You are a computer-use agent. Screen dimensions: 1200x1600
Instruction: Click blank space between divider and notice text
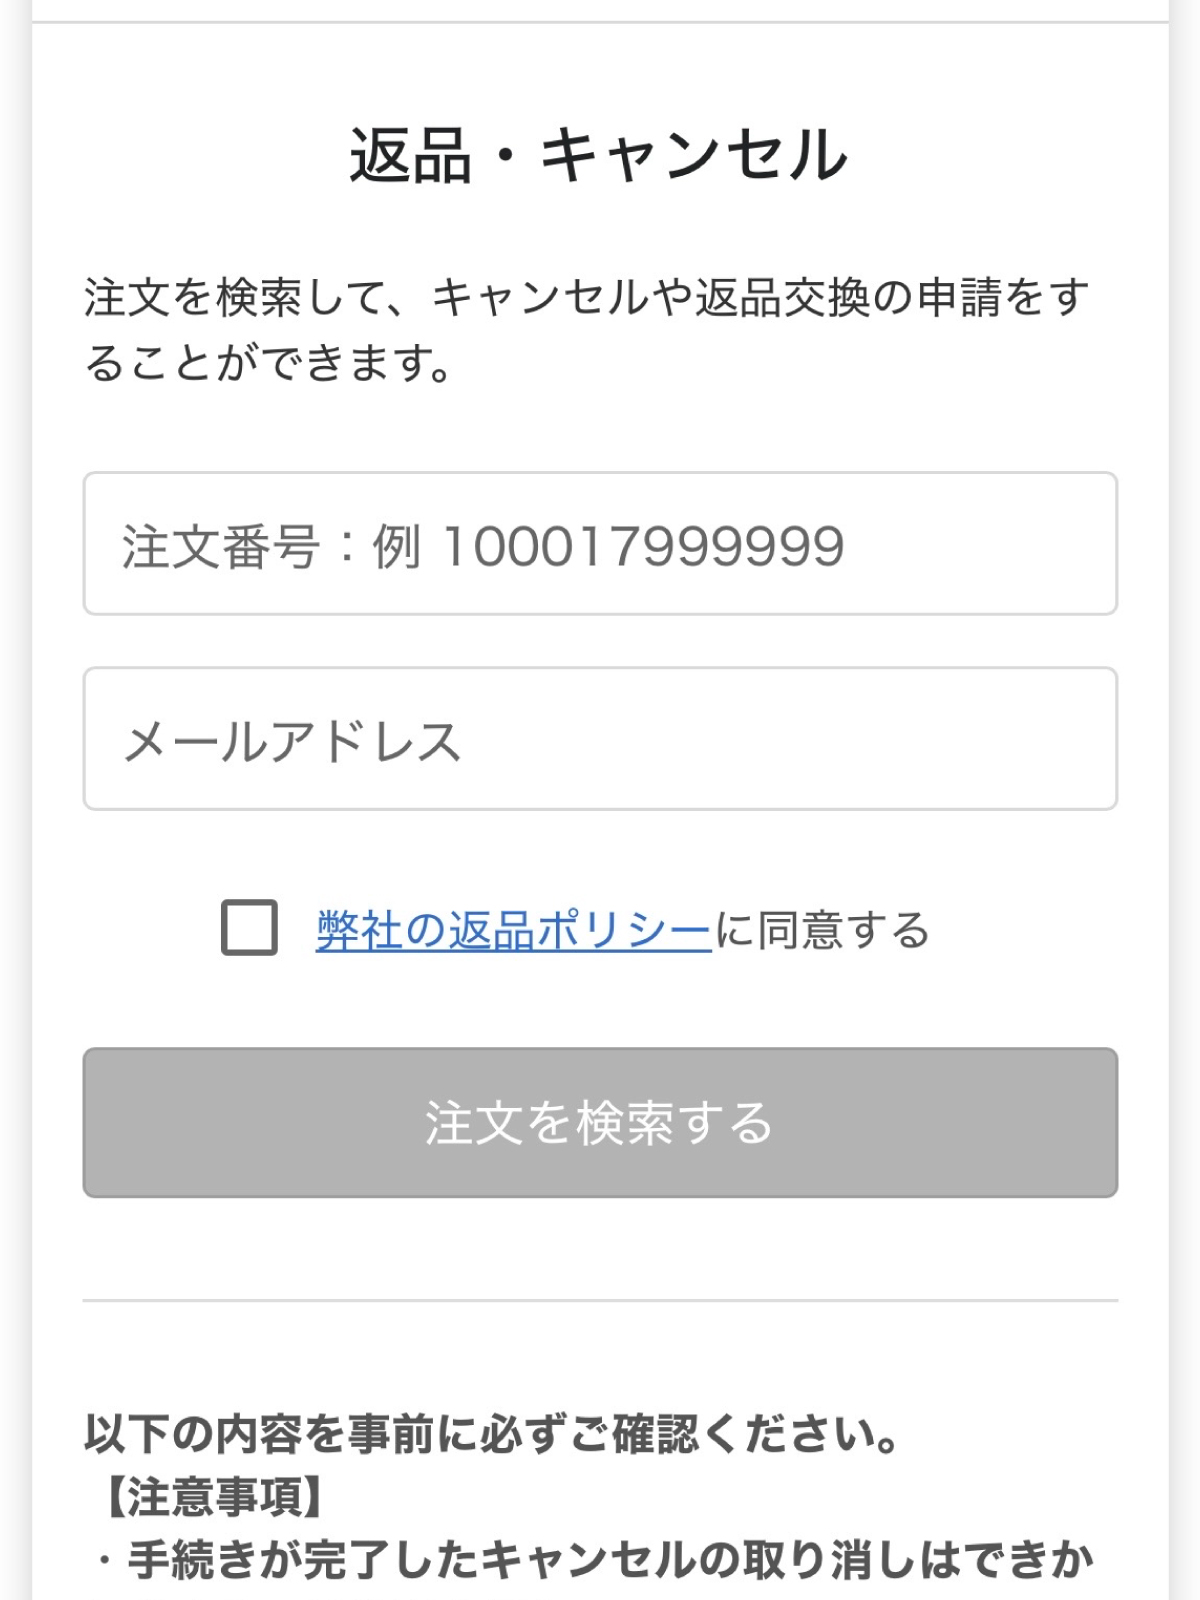pos(600,1355)
